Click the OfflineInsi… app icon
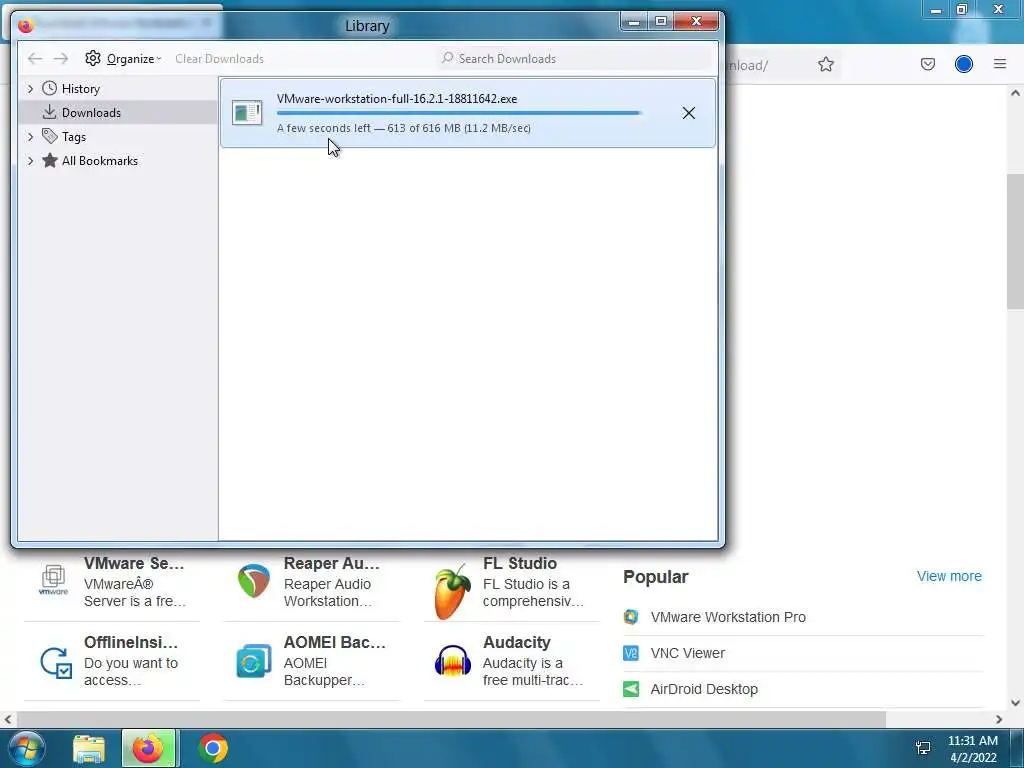Screen dimensions: 1024x768 pos(56,662)
